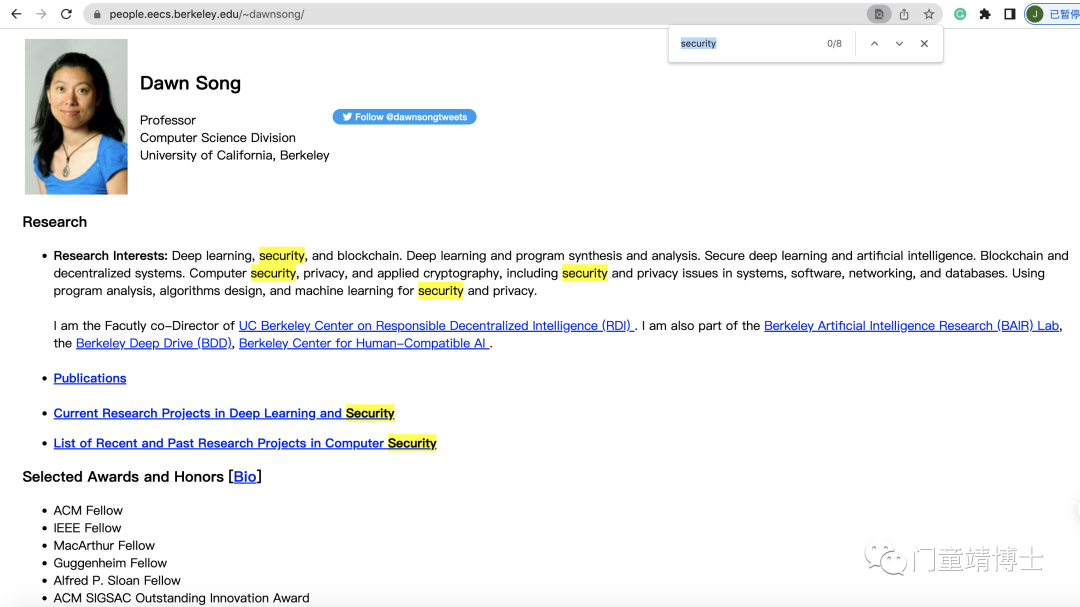This screenshot has height=607, width=1080.
Task: Open the Bio link
Action: [x=245, y=477]
